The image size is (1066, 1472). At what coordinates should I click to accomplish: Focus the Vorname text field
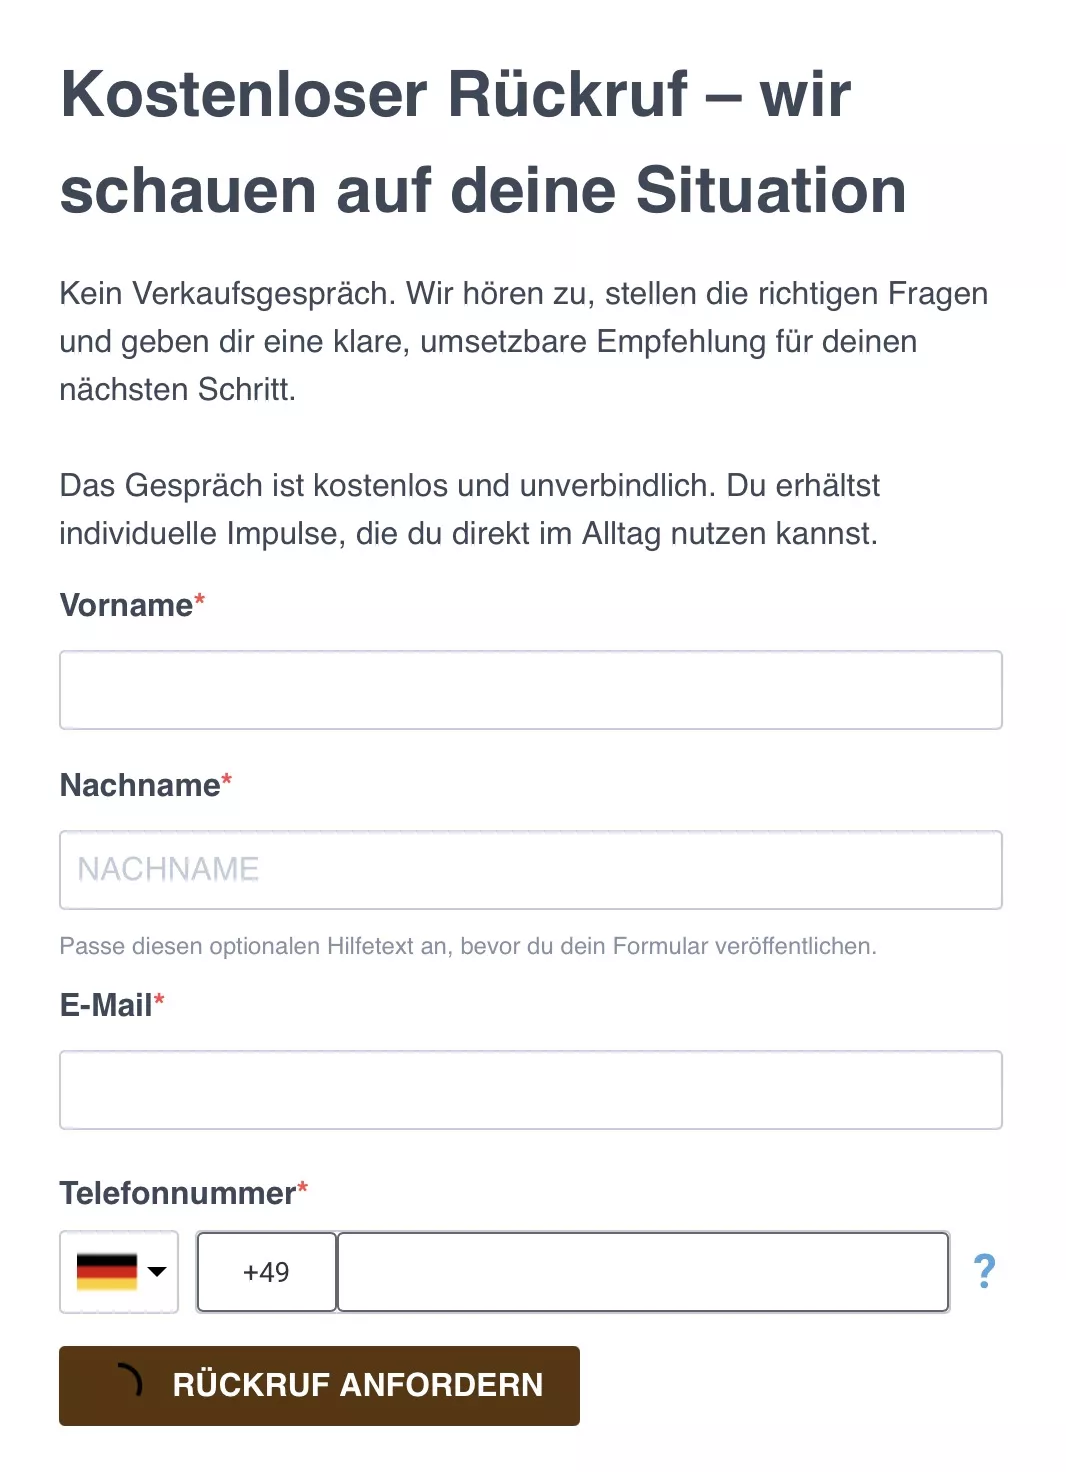pyautogui.click(x=530, y=690)
